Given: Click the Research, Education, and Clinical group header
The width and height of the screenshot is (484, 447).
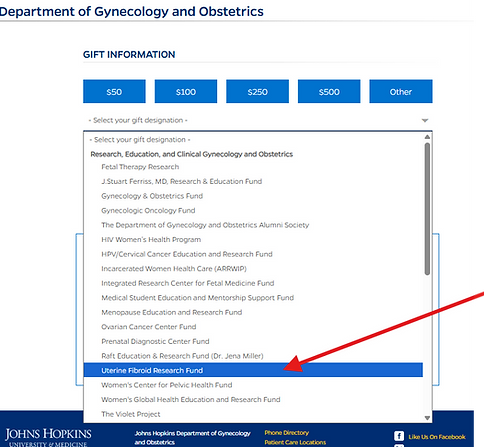Looking at the screenshot, I should coord(192,154).
